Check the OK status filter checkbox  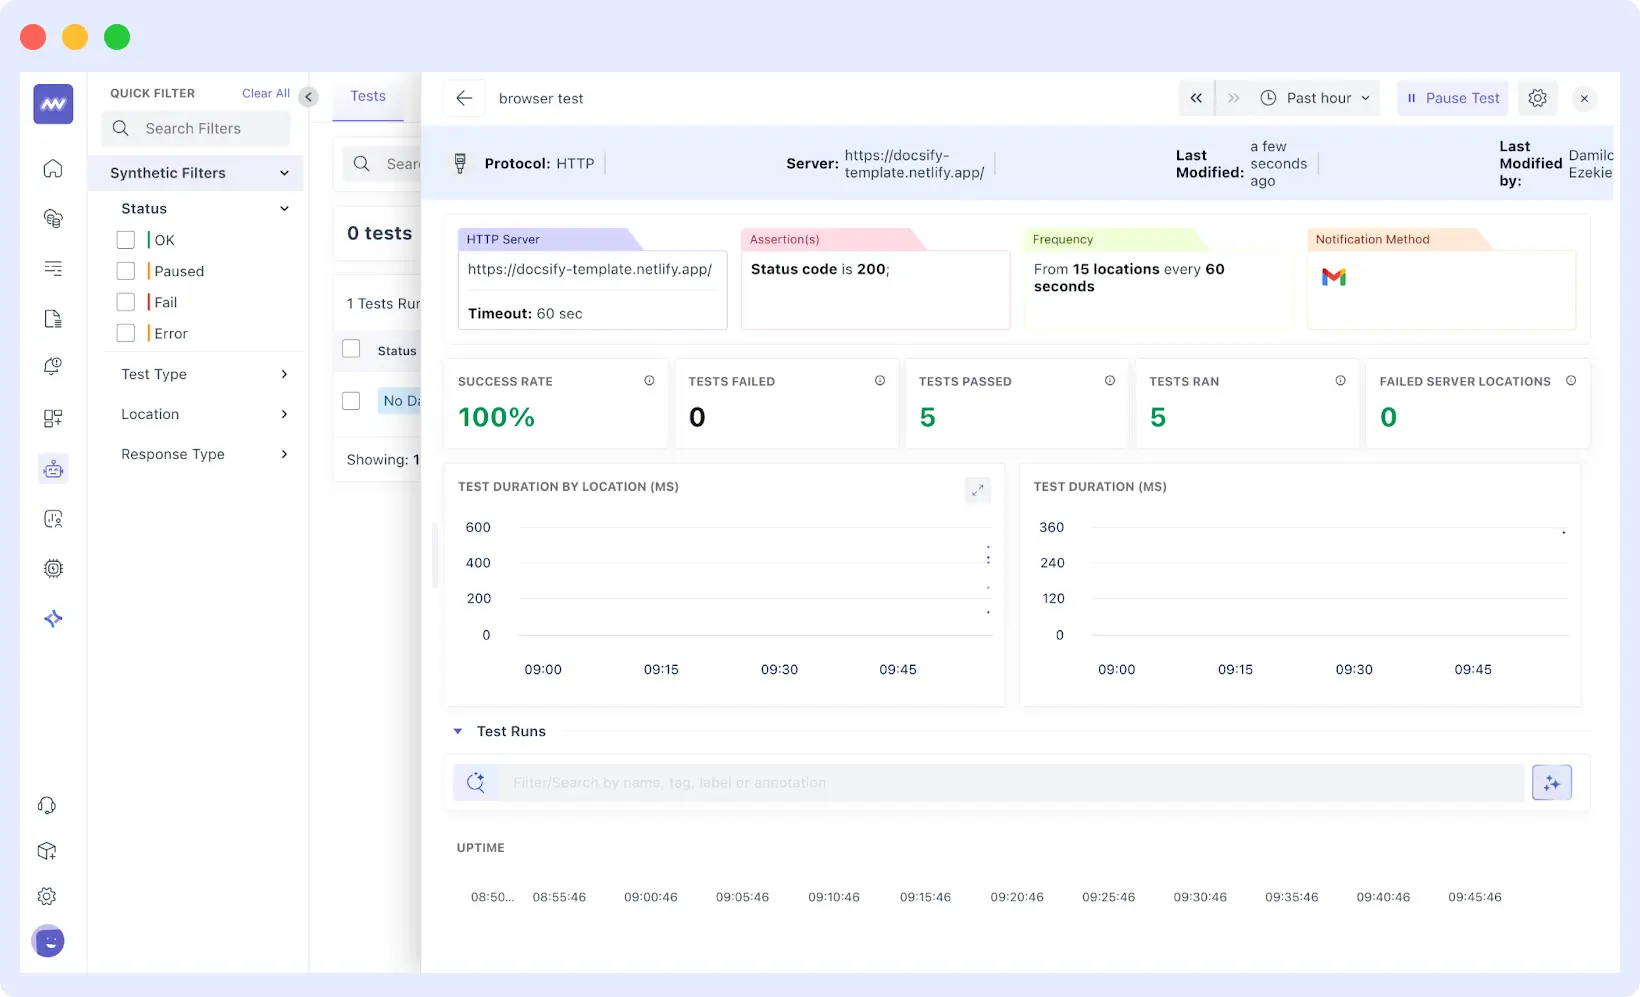(125, 239)
